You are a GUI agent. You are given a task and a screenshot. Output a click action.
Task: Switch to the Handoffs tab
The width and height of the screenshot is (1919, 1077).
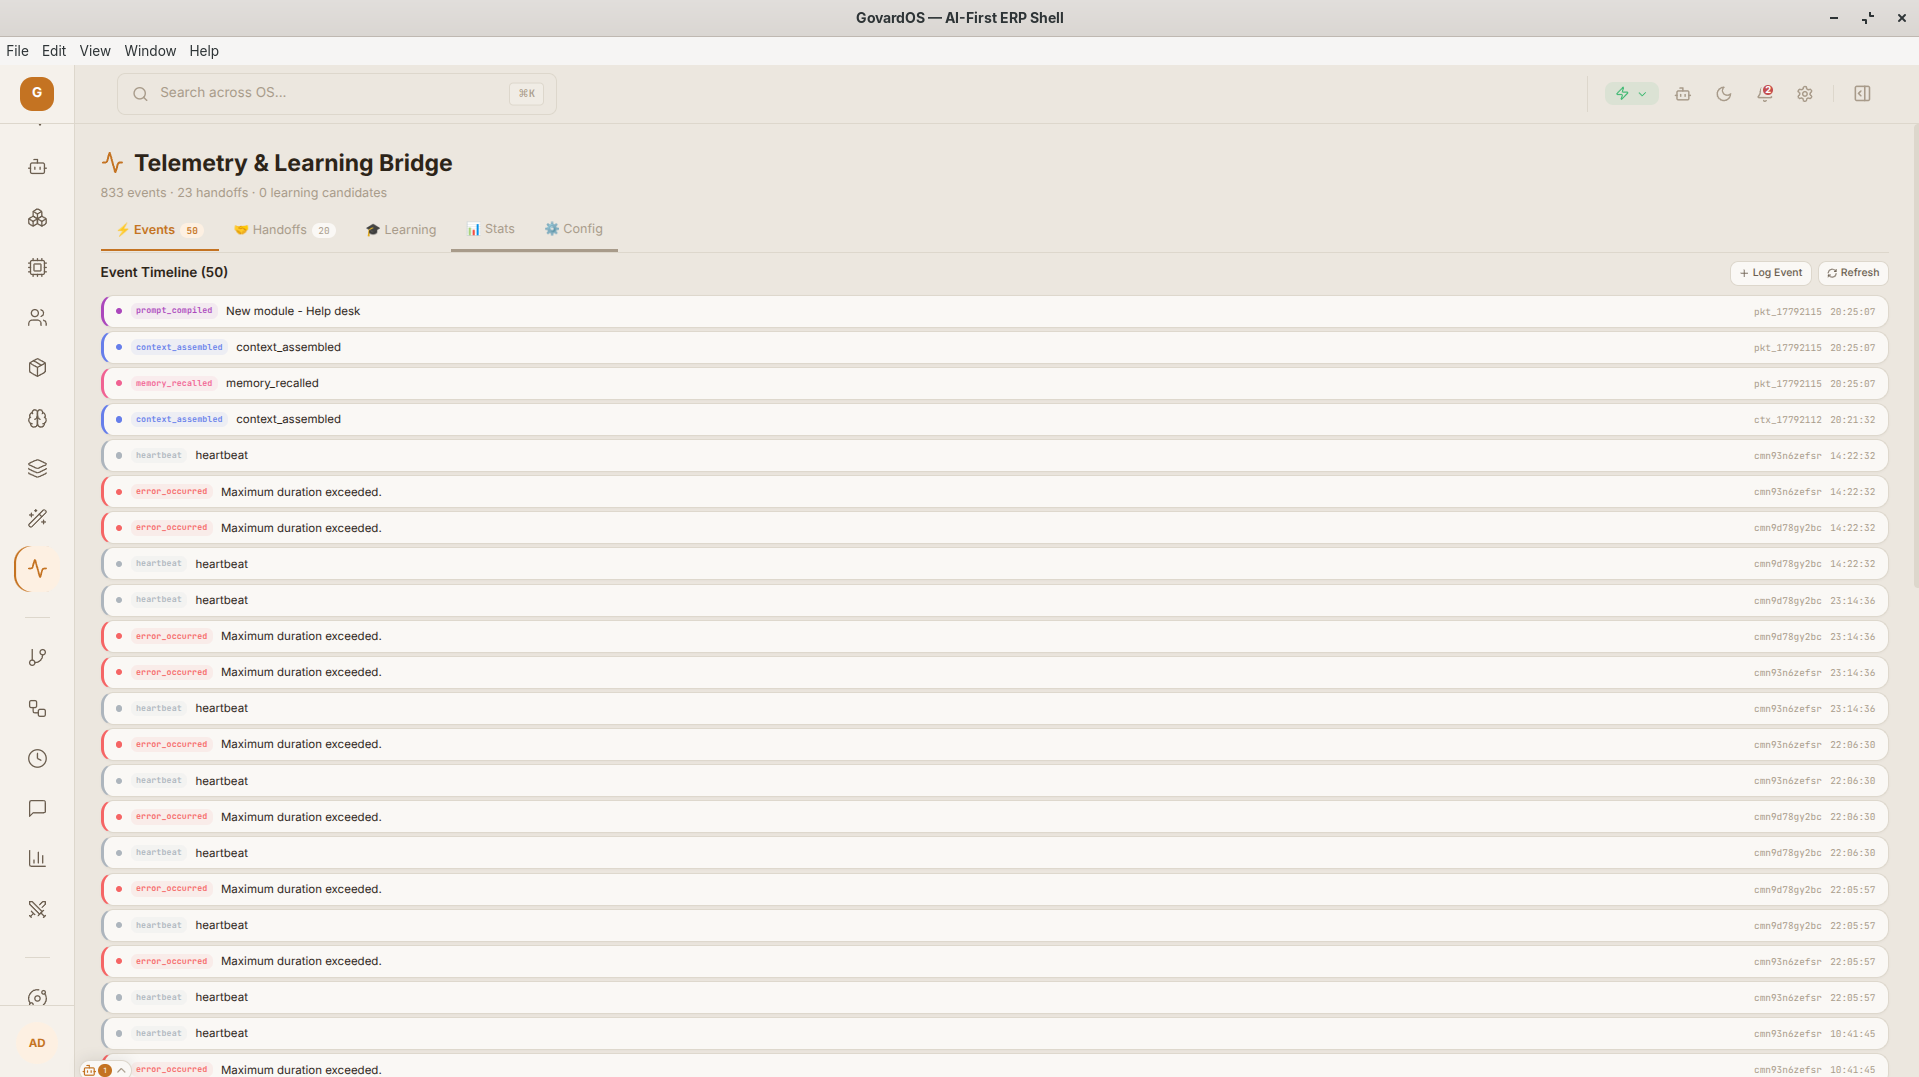click(284, 230)
